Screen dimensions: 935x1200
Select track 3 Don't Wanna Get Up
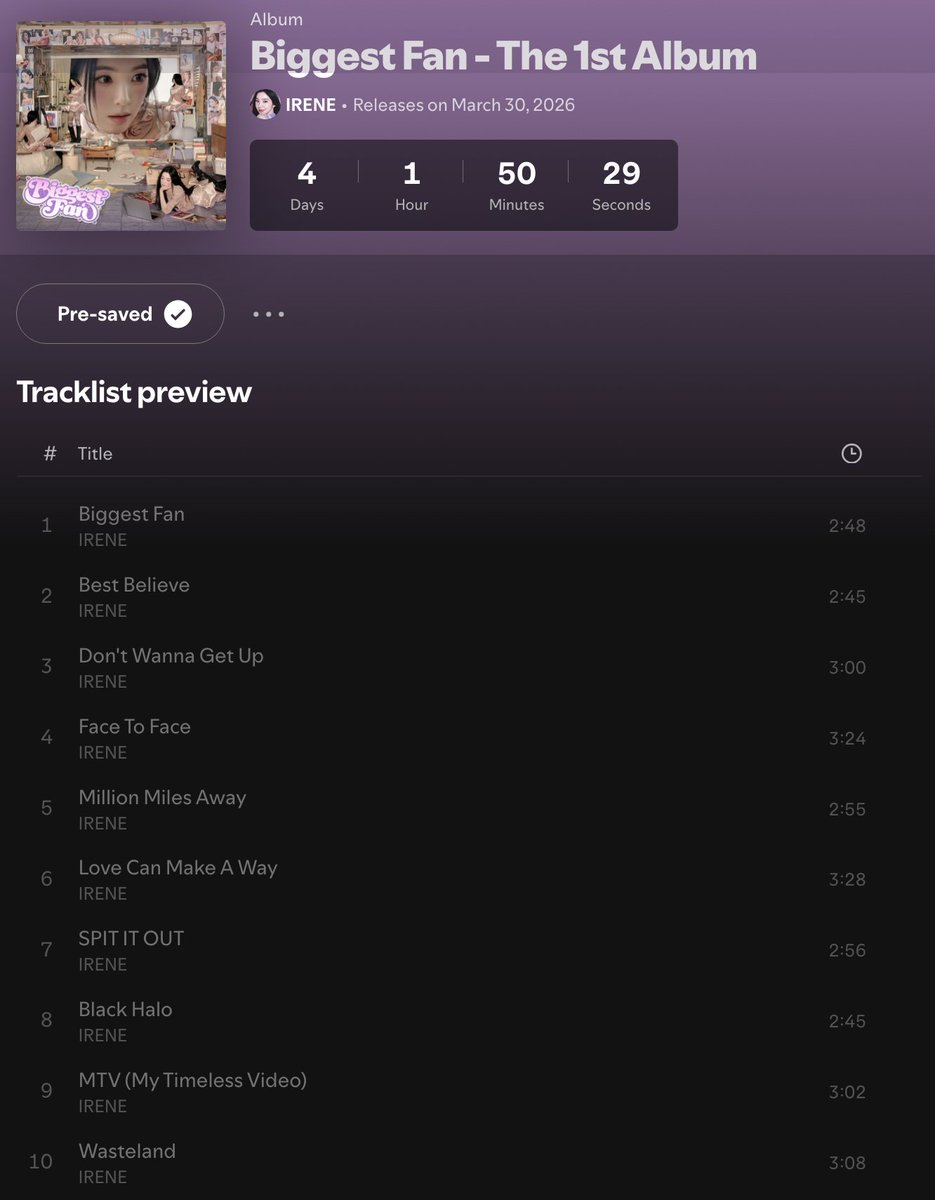[469, 668]
